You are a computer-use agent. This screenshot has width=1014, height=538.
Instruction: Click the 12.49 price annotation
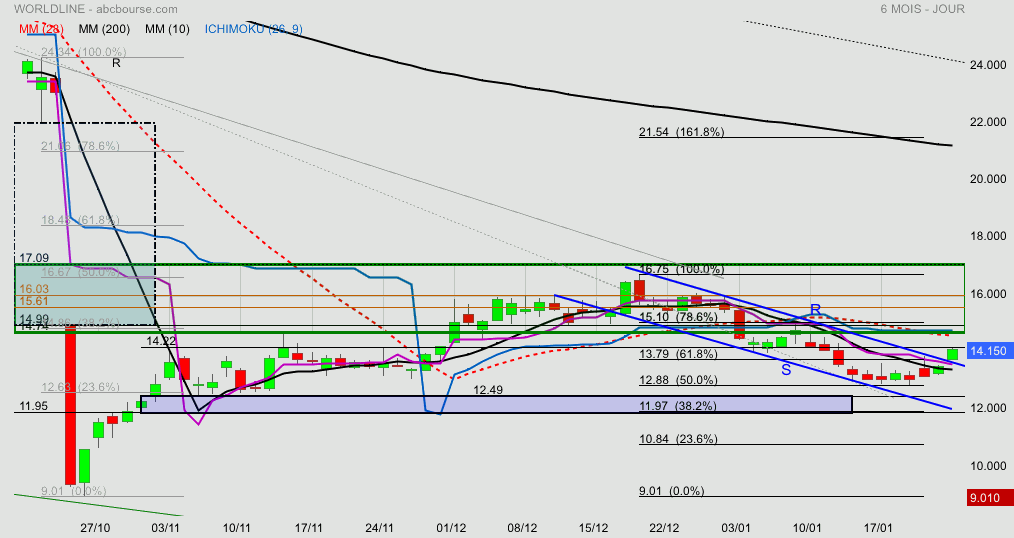pyautogui.click(x=488, y=390)
